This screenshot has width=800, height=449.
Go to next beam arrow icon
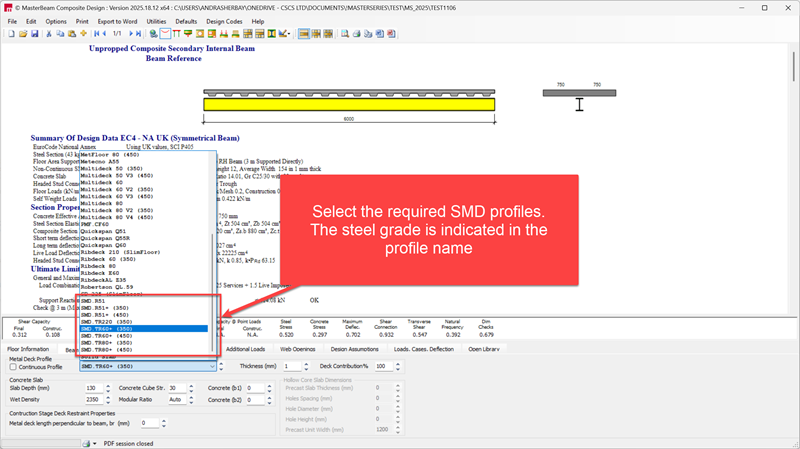click(x=131, y=34)
